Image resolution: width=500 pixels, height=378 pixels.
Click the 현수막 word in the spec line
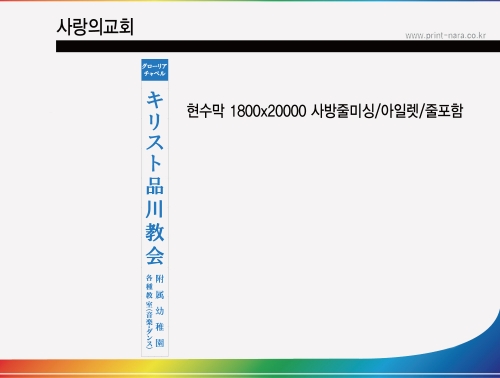[x=205, y=111]
